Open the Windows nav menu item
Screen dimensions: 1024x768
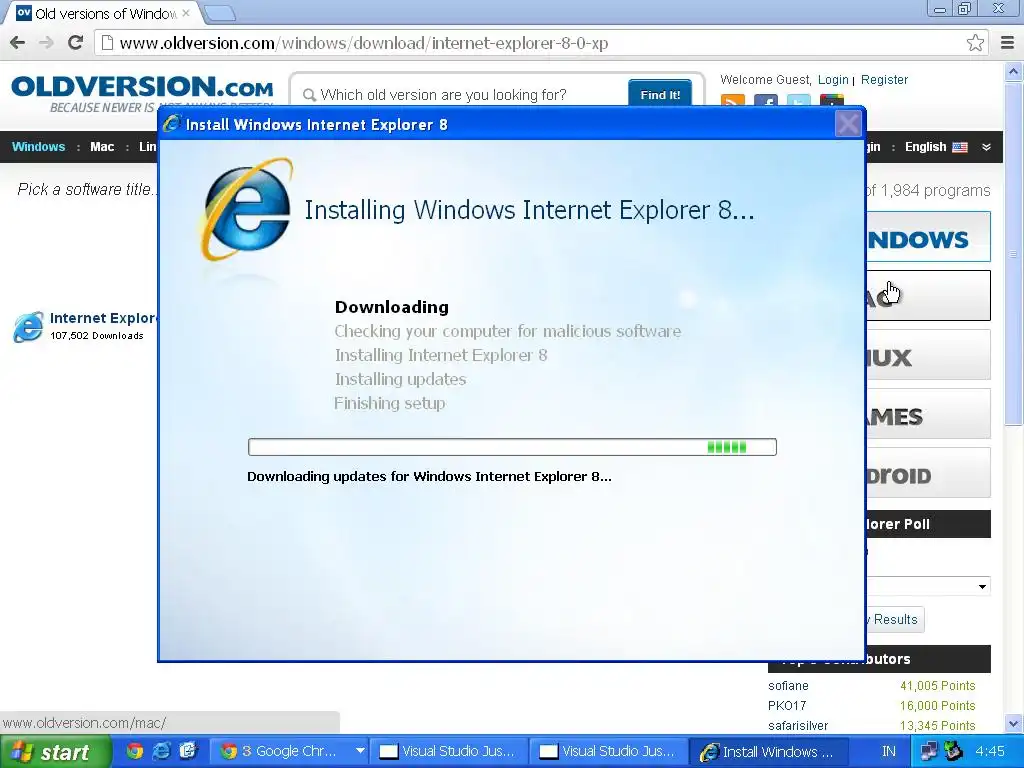click(39, 147)
